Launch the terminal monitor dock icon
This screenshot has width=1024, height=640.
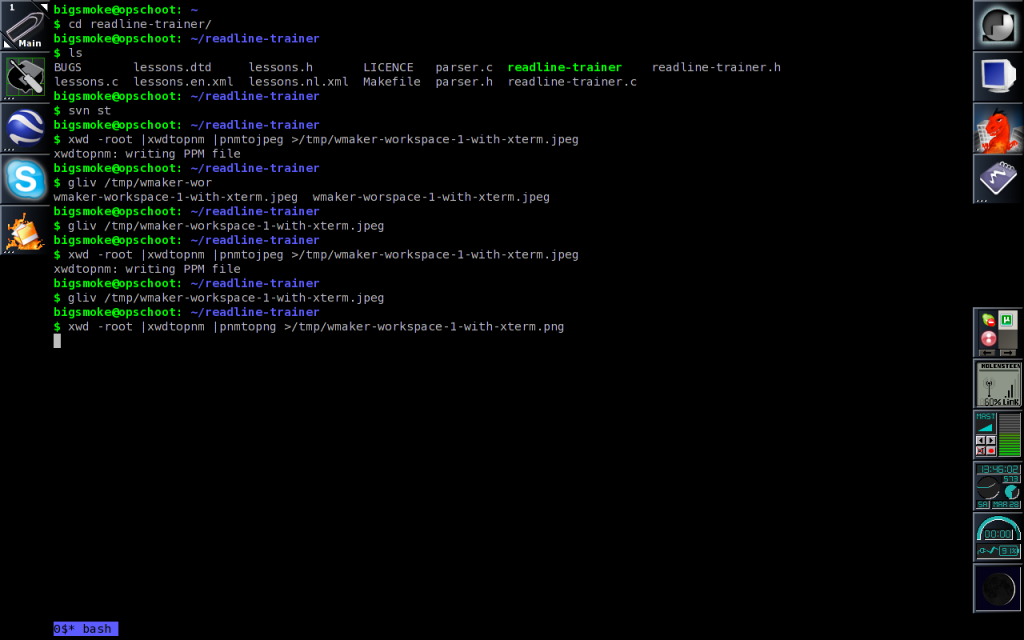coord(997,77)
